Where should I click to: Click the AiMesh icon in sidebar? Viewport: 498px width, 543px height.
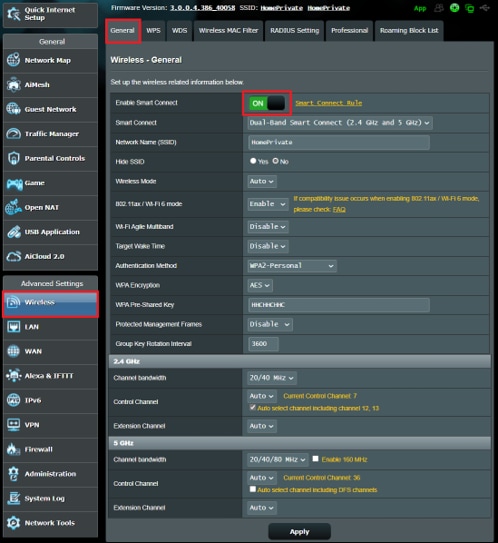(x=14, y=84)
